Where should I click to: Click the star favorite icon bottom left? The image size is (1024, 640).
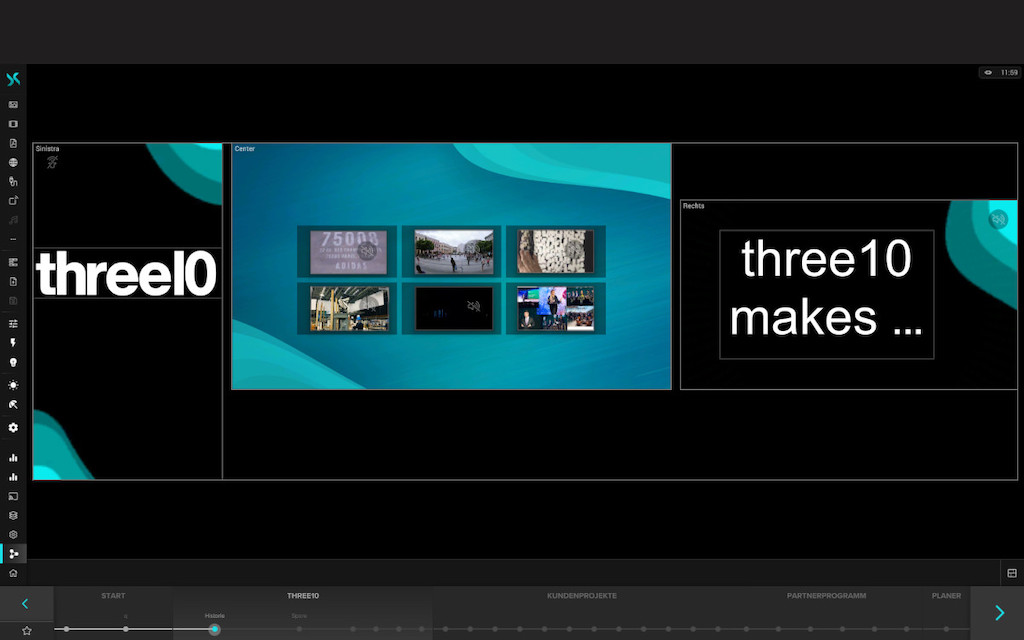pos(27,630)
